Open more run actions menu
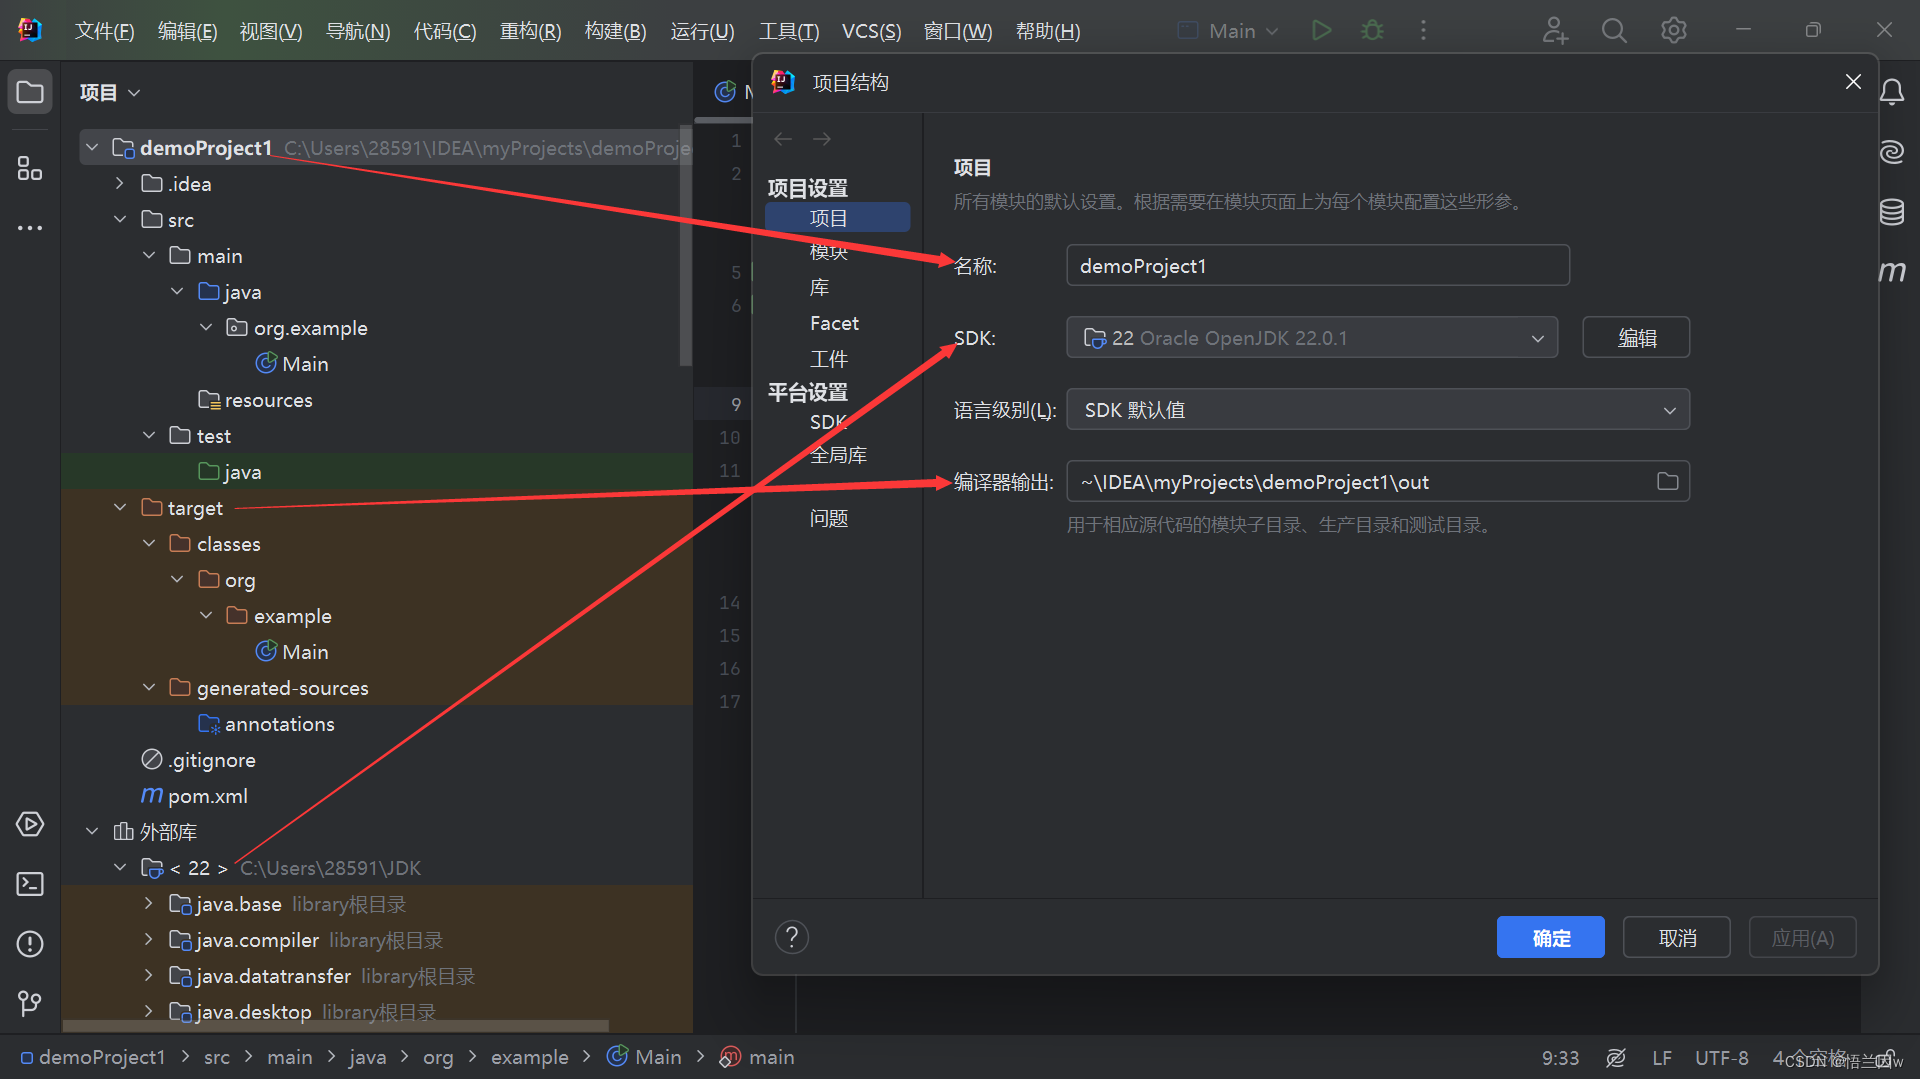The image size is (1920, 1080). [x=1423, y=30]
